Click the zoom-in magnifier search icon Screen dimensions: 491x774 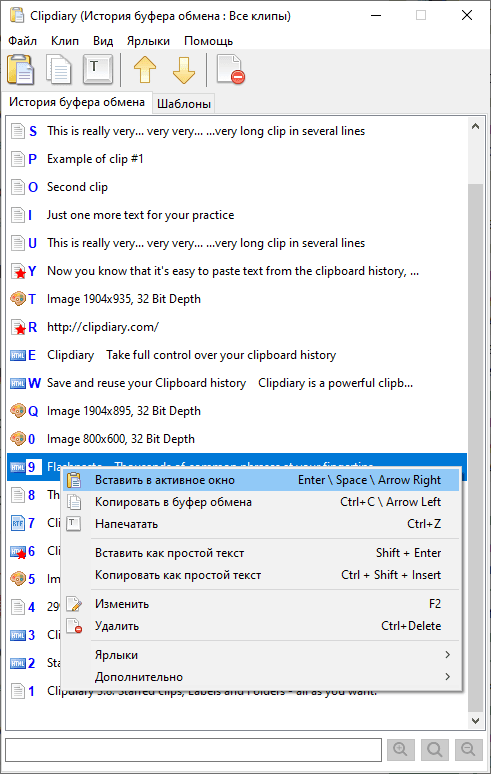[x=401, y=750]
